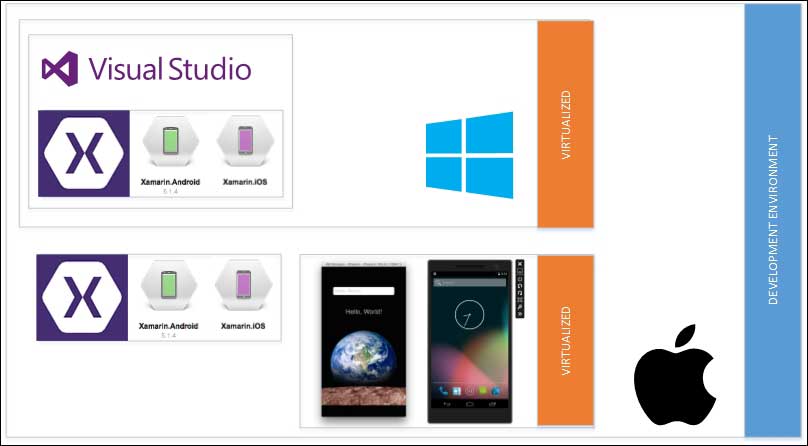This screenshot has width=808, height=446.
Task: Click the "Xamarin.Android" label in lower panel
Action: (169, 326)
